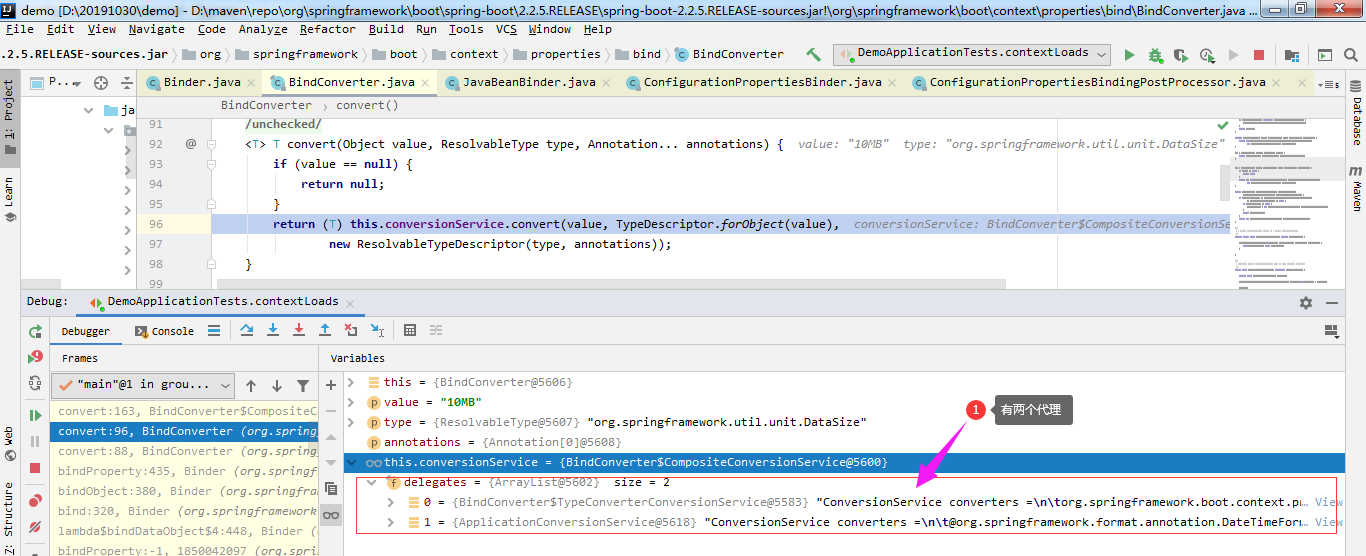Switch to Console tab in debugger

(x=163, y=331)
